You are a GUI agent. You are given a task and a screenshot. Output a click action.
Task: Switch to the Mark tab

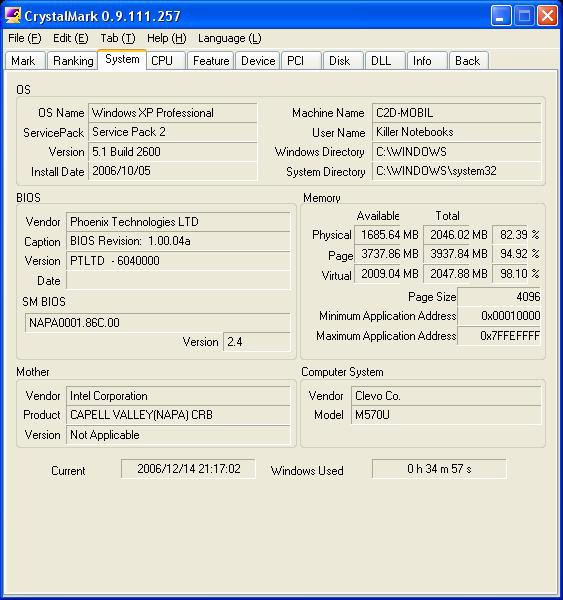[25, 61]
